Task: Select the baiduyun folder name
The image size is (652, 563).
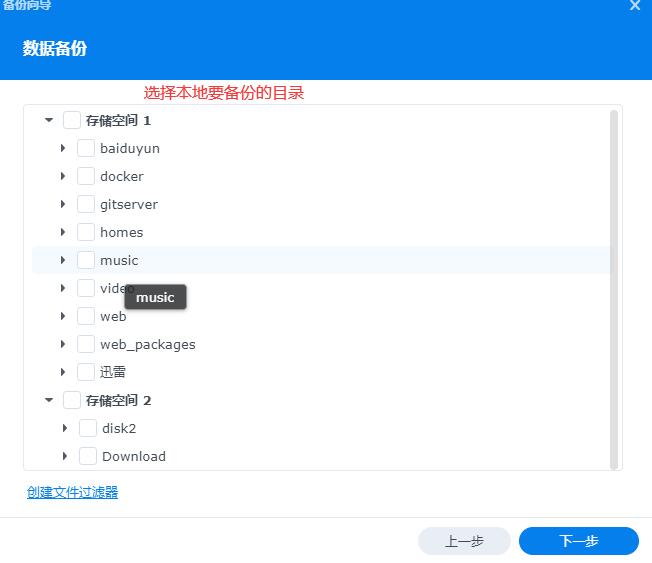Action: click(x=130, y=148)
